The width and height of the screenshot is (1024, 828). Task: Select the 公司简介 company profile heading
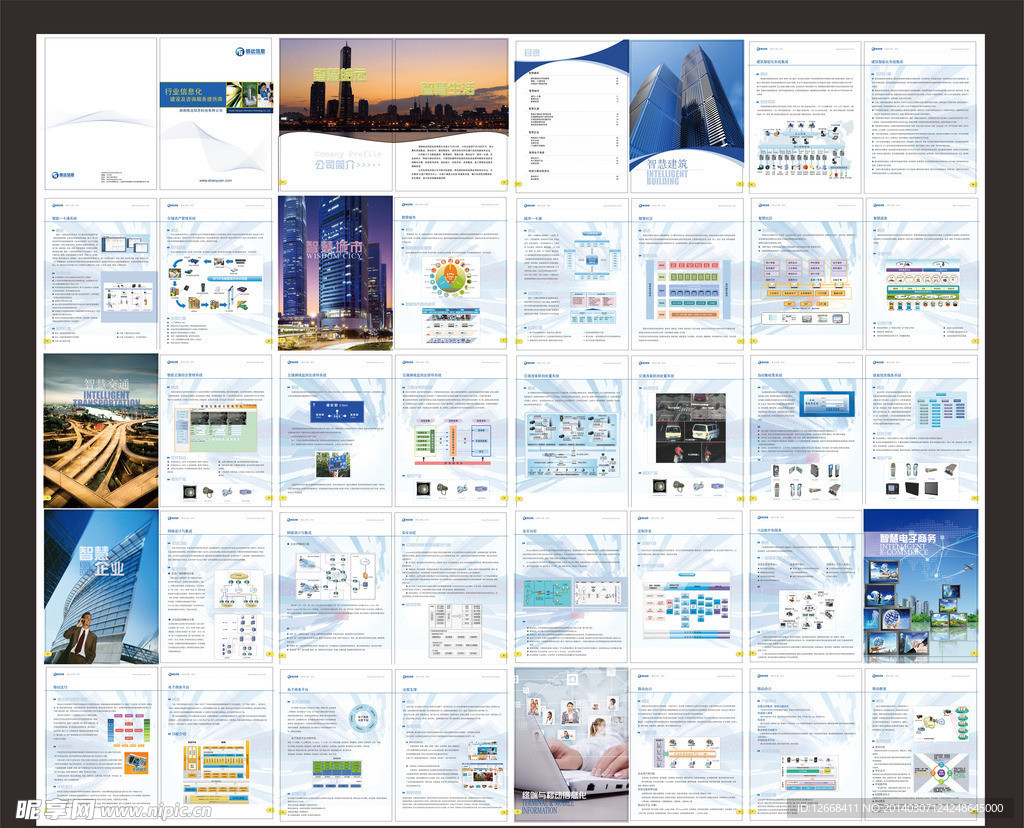[335, 163]
